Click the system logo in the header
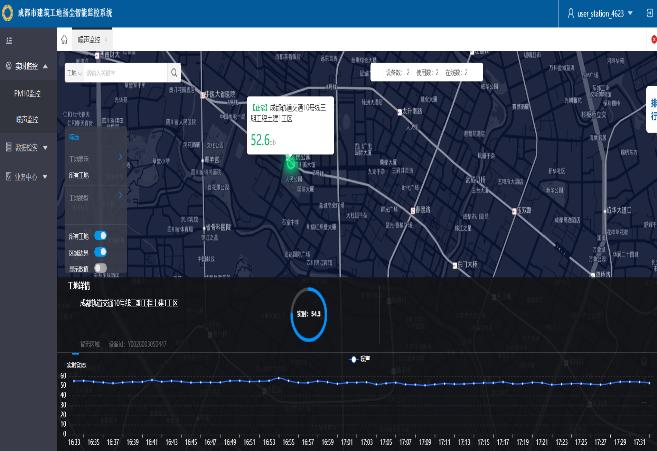This screenshot has width=657, height=451. coord(8,13)
